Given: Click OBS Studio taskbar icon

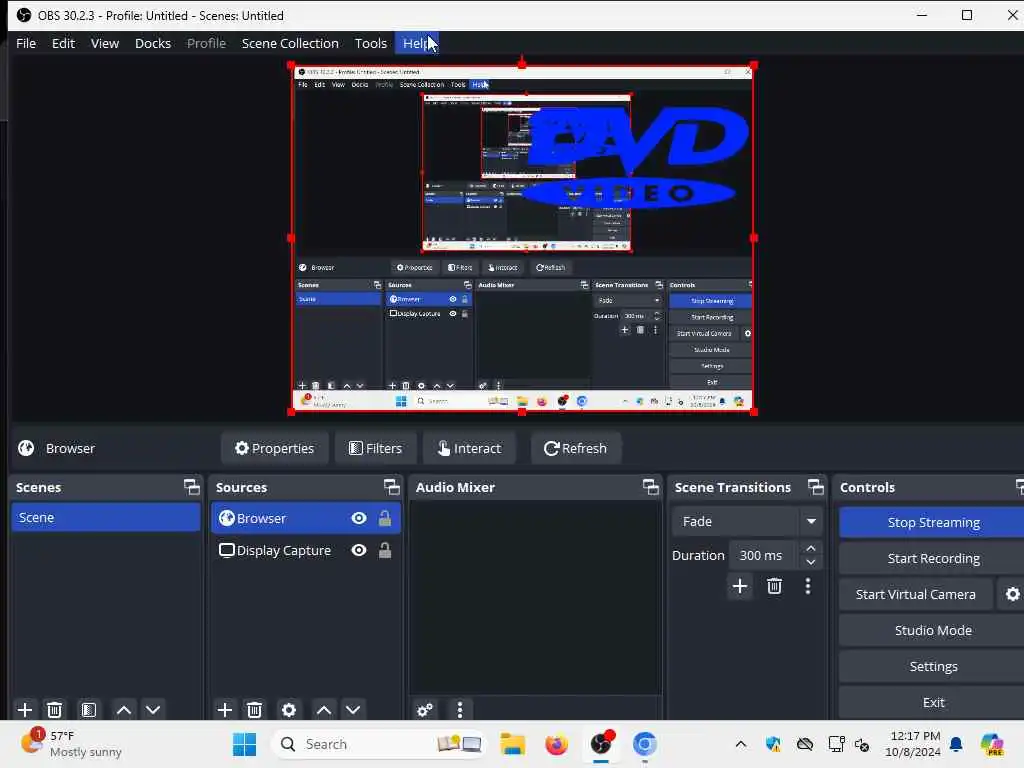Looking at the screenshot, I should [601, 744].
